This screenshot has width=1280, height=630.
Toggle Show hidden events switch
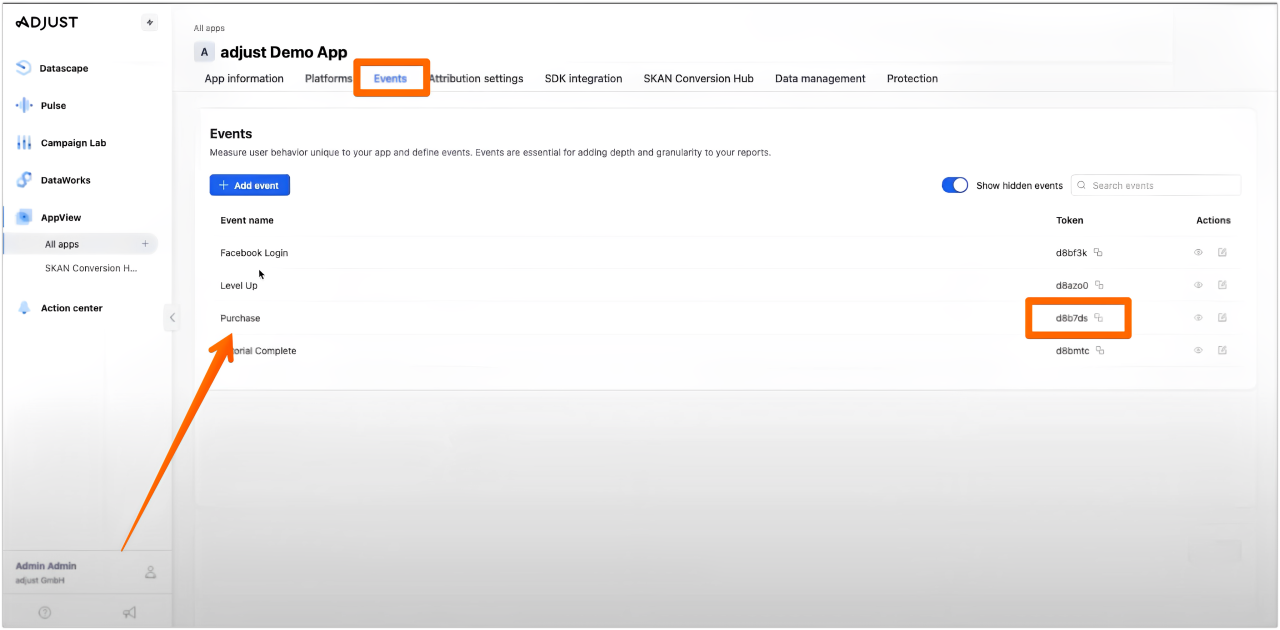[955, 185]
